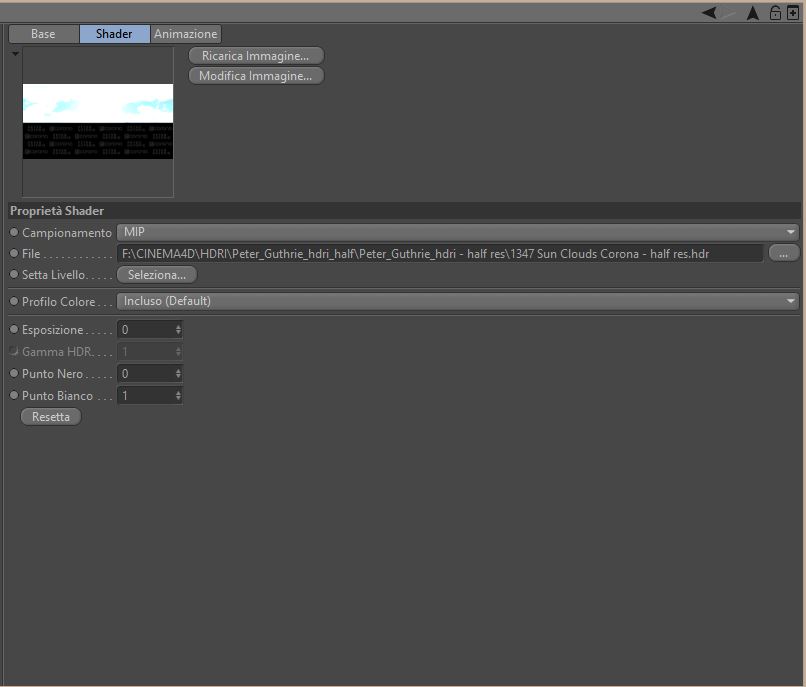
Task: Click the up arrow navigation icon
Action: point(753,13)
